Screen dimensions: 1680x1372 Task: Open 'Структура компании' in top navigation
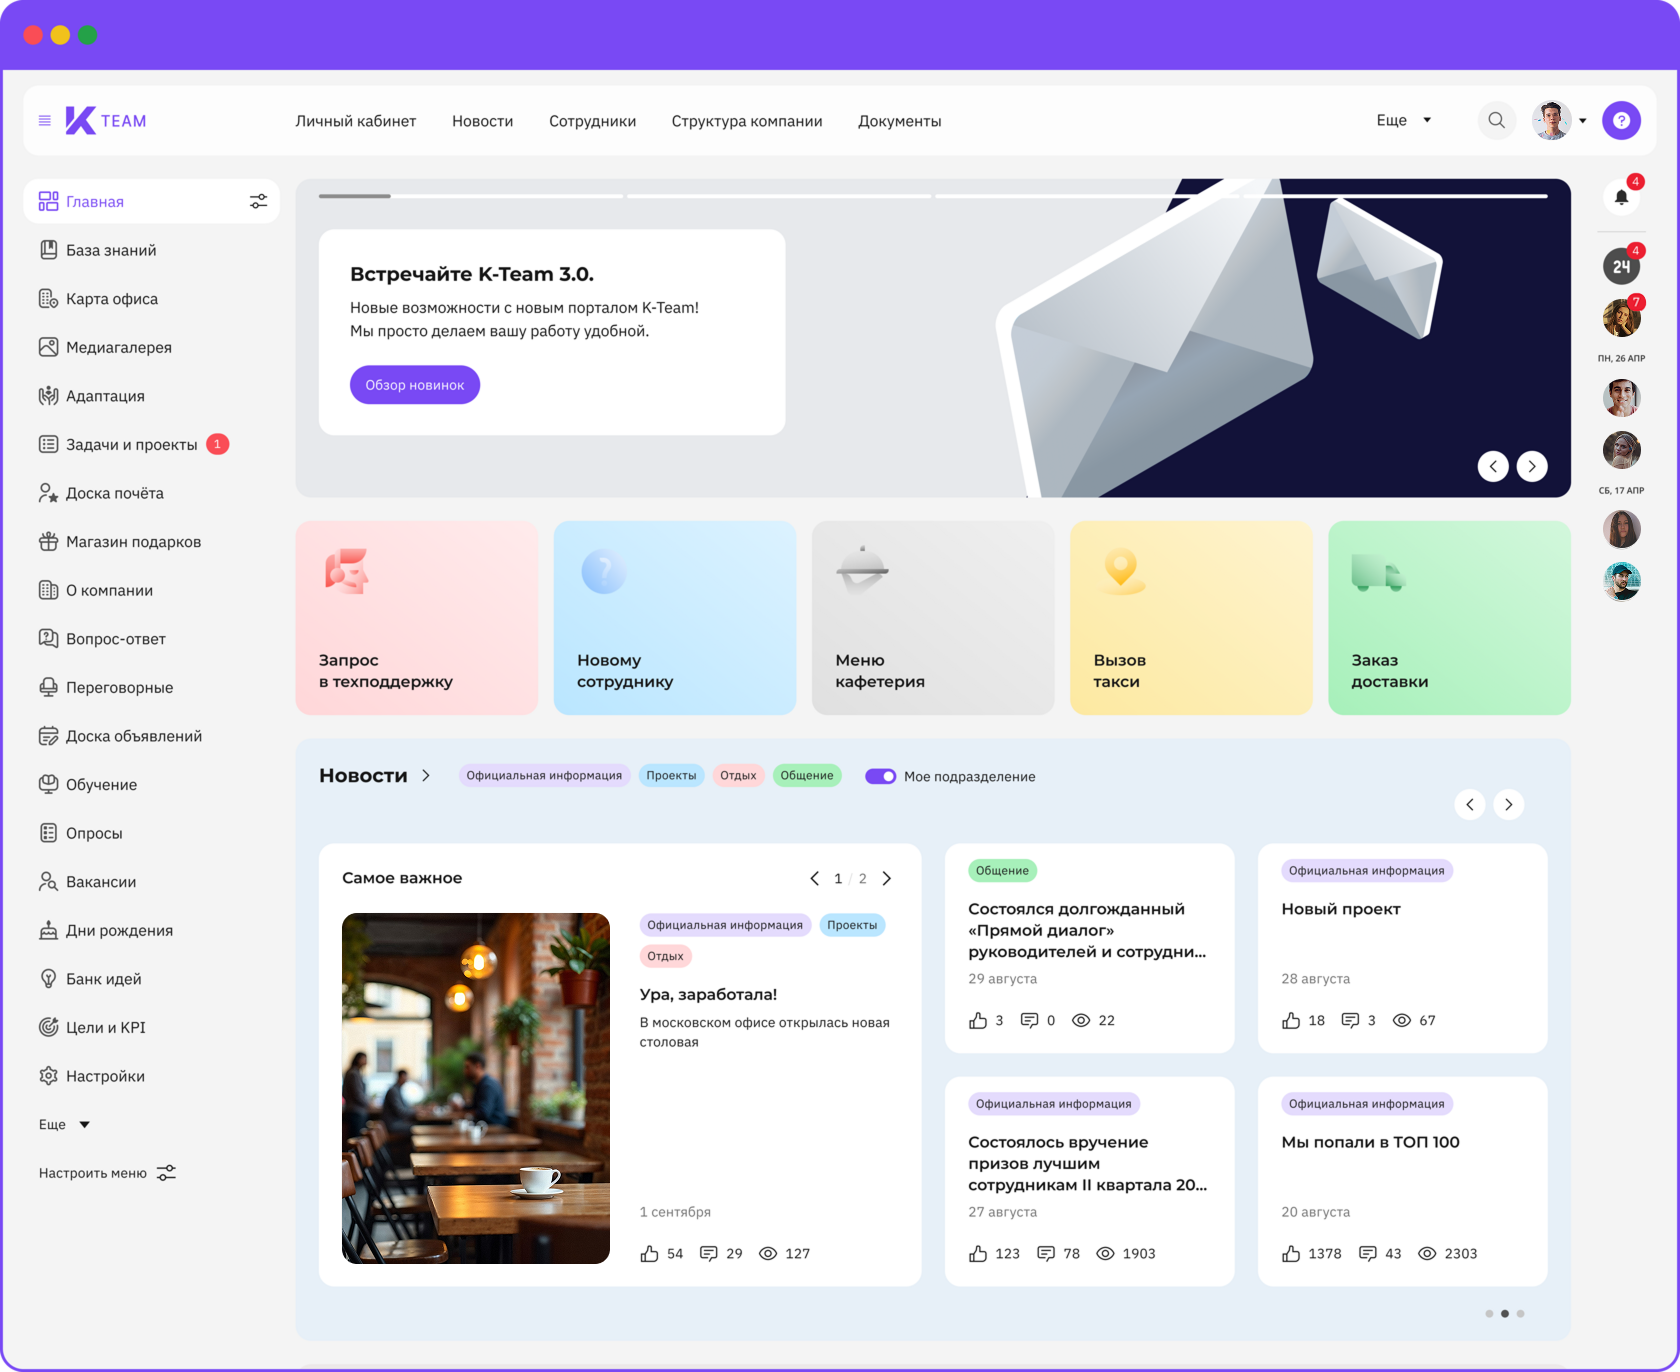(747, 121)
